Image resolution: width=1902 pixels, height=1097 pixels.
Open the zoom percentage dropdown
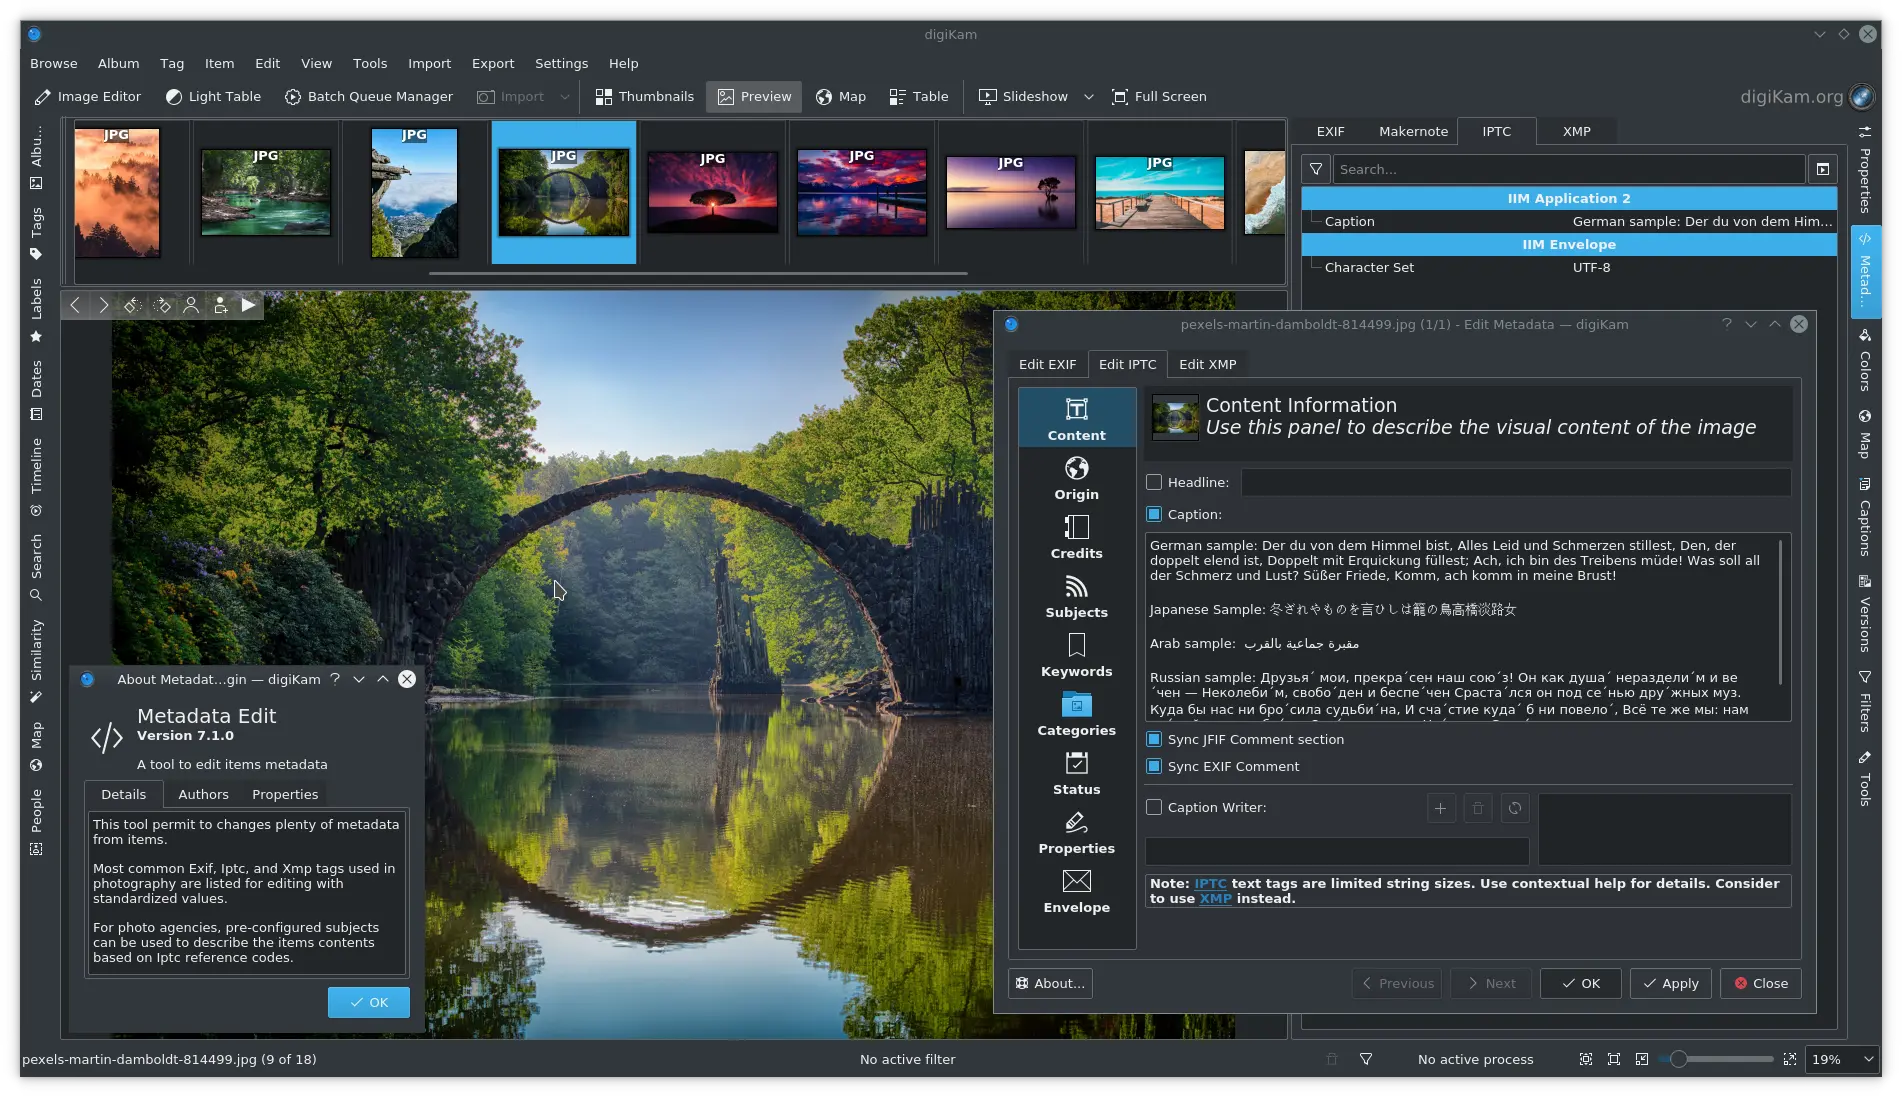pyautogui.click(x=1867, y=1059)
